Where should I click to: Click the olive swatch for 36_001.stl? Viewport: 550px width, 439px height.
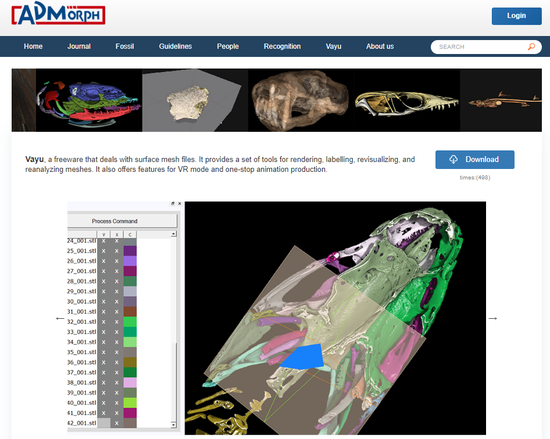click(130, 362)
